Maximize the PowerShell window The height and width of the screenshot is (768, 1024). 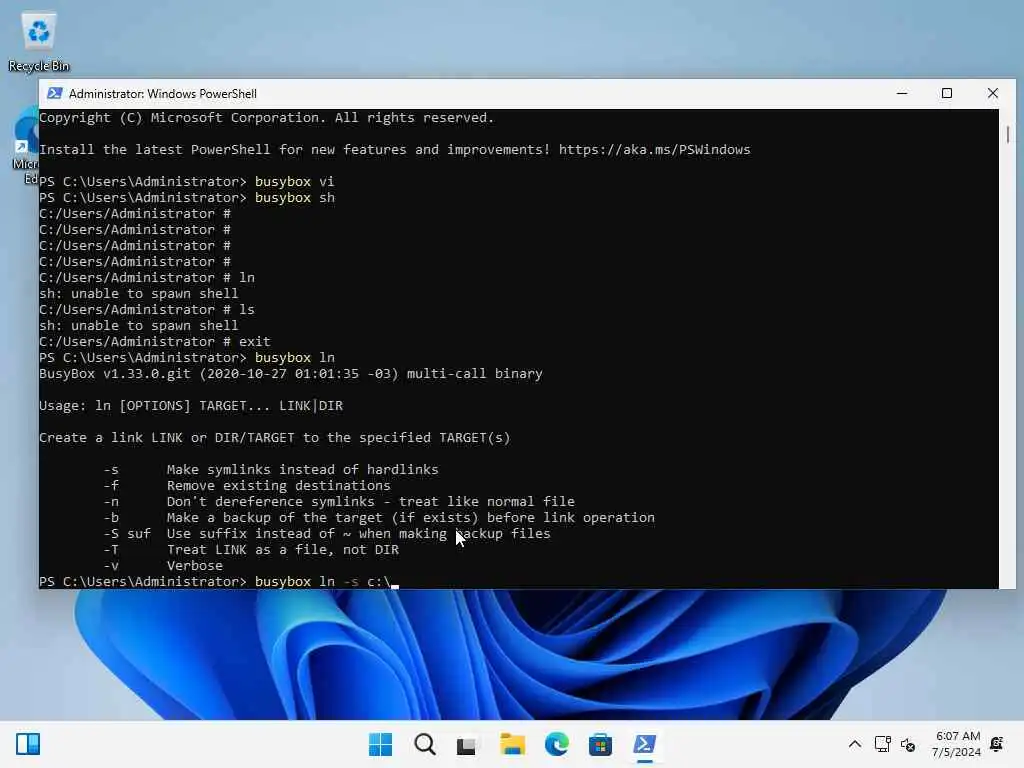pyautogui.click(x=947, y=93)
